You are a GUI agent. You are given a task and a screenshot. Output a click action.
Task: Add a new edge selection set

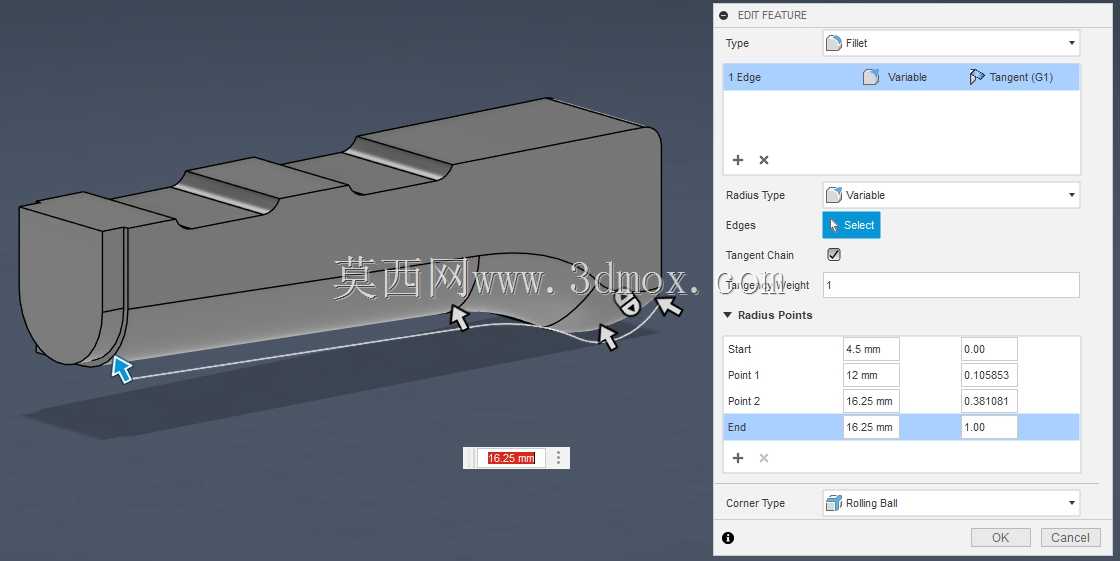click(x=738, y=160)
